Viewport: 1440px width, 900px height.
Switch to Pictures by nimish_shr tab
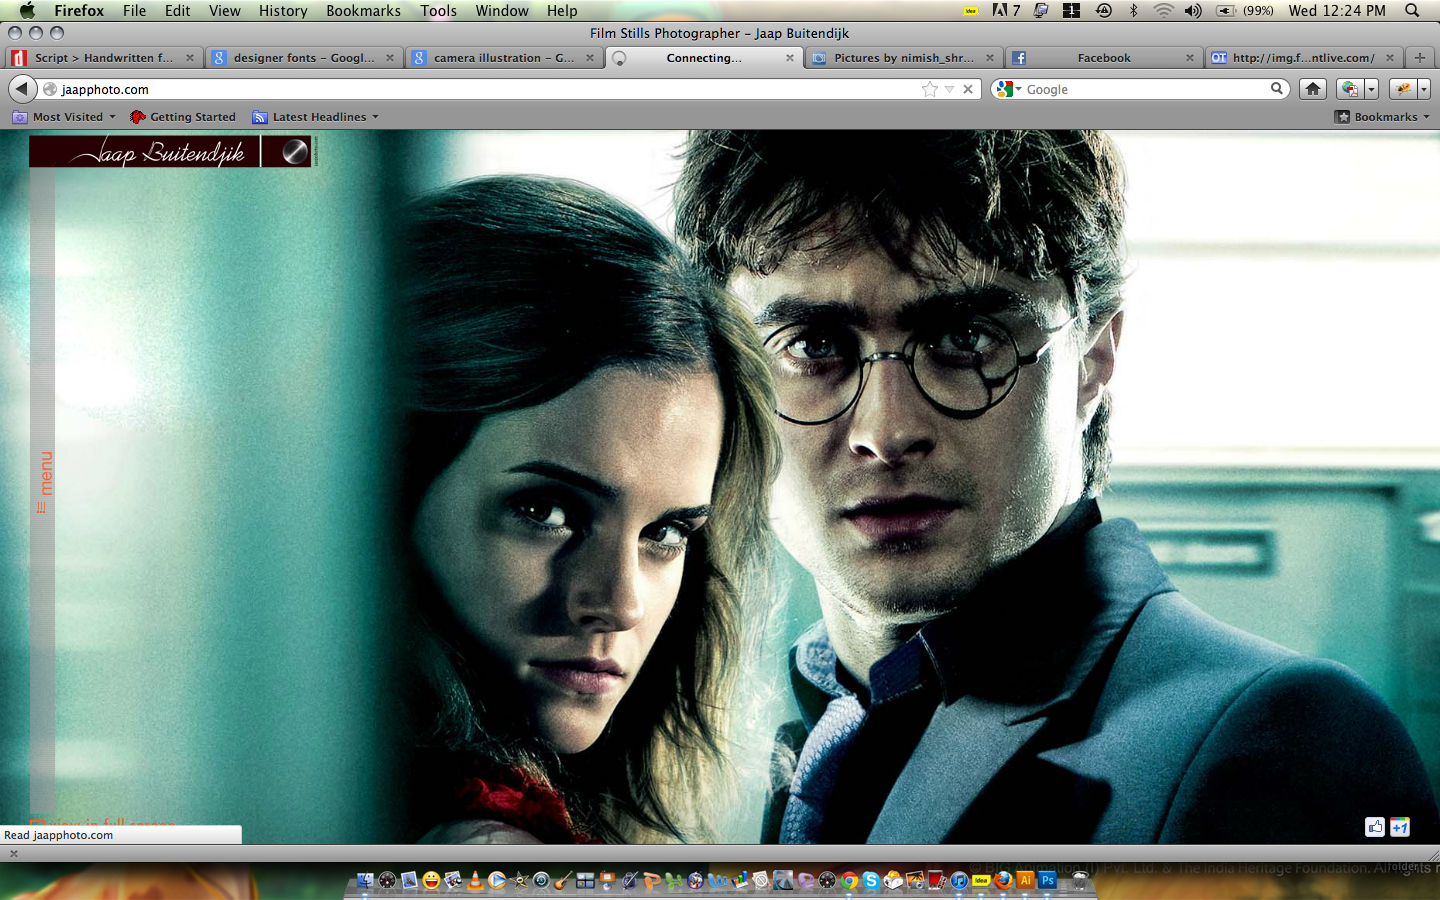[903, 58]
